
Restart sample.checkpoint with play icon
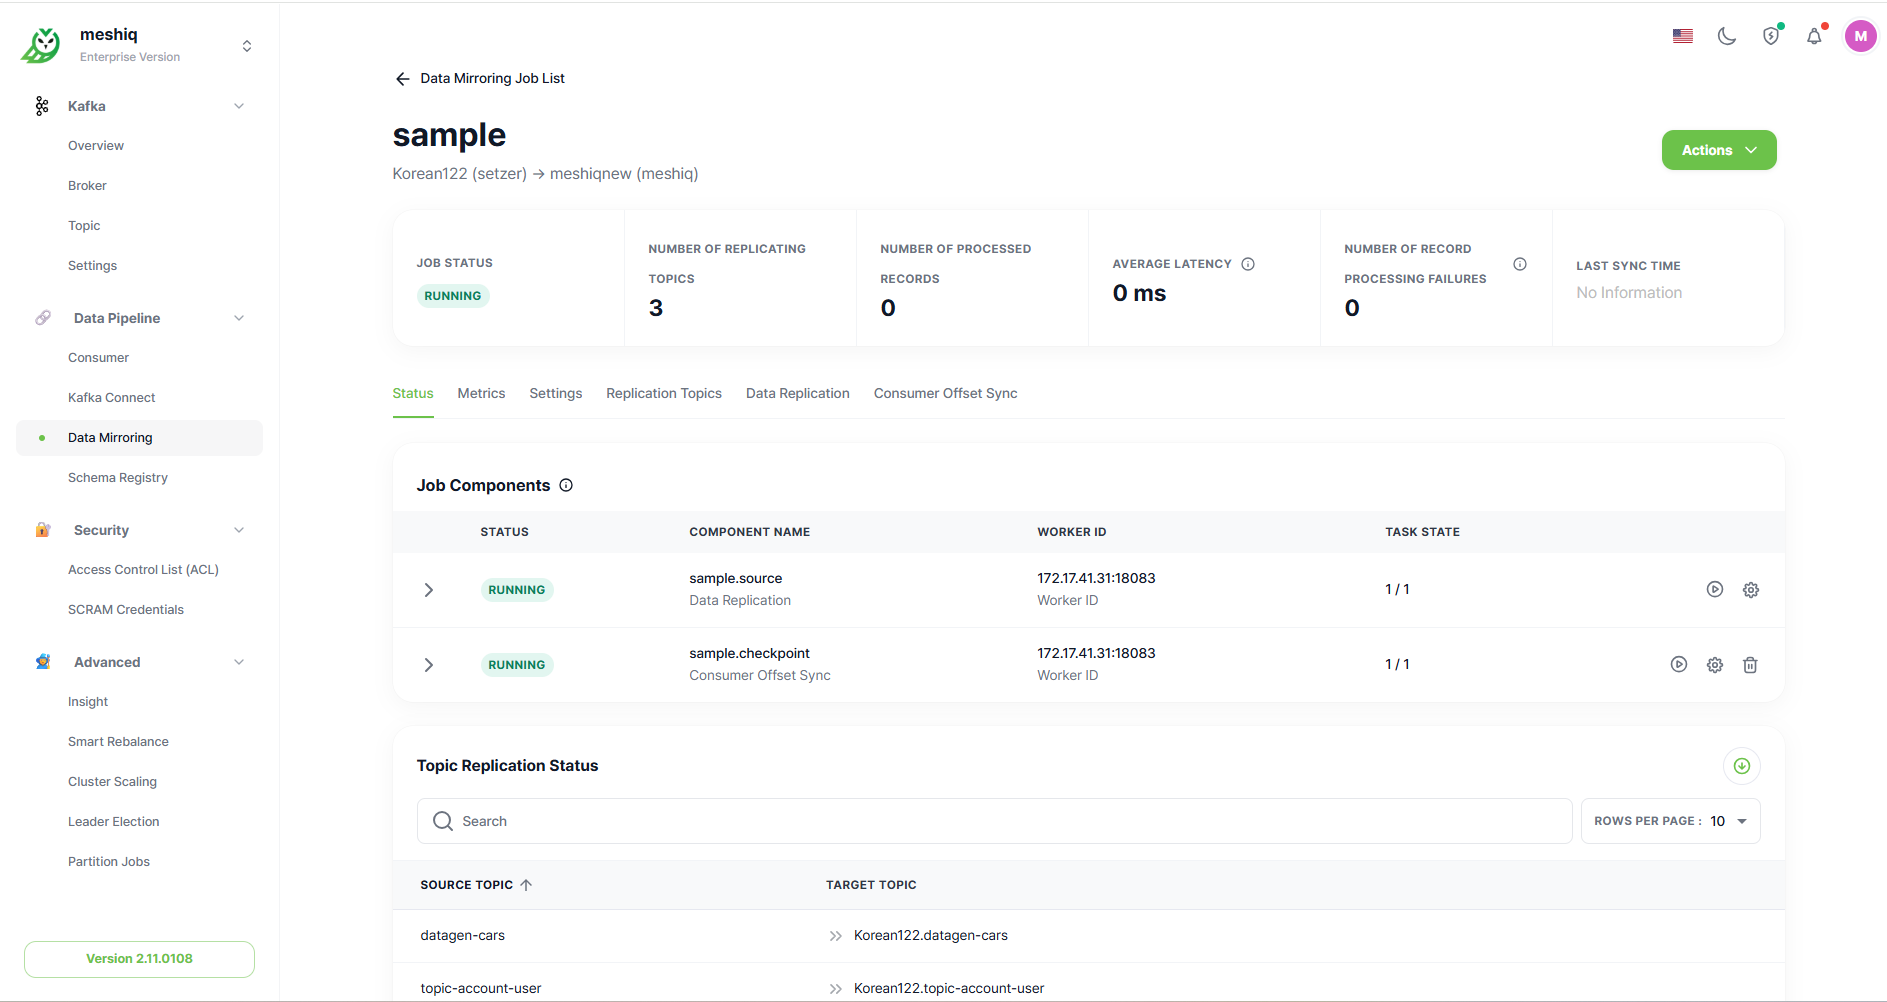pyautogui.click(x=1679, y=665)
